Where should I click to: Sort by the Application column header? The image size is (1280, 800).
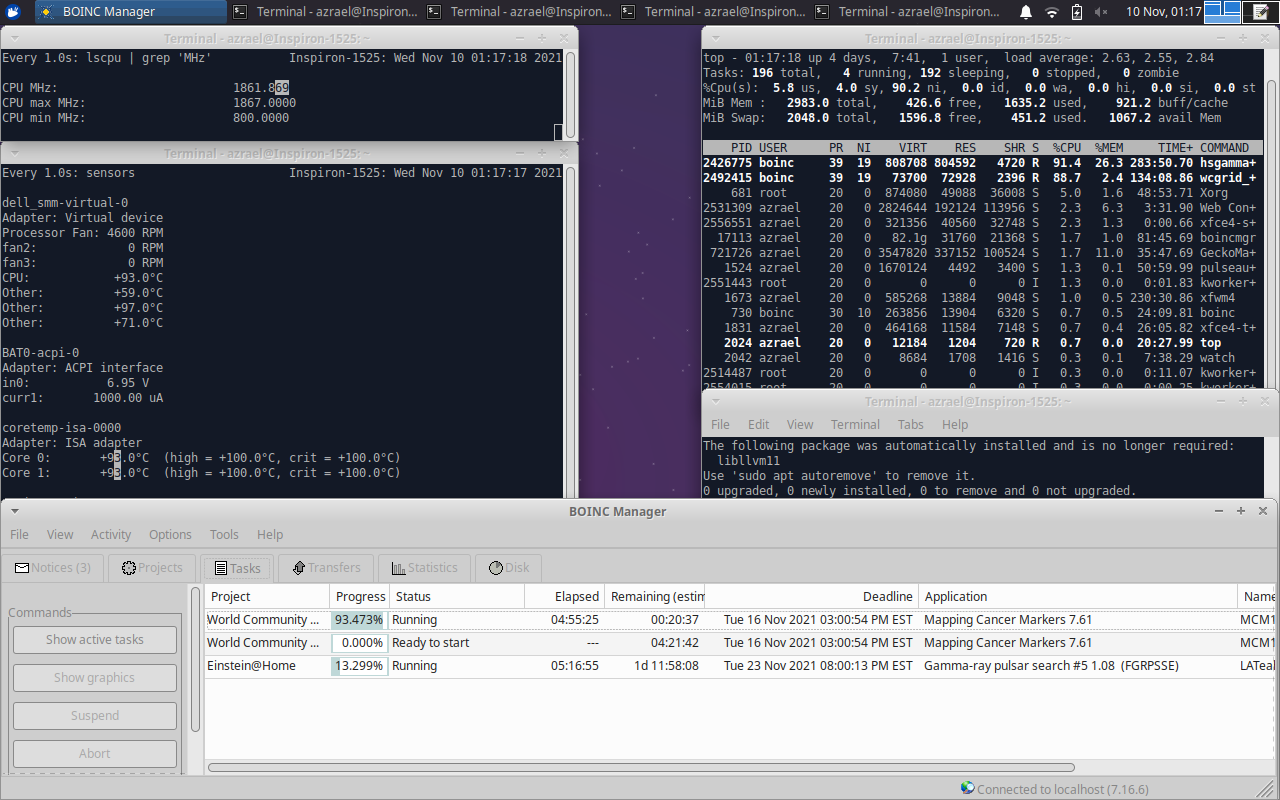pos(1078,596)
